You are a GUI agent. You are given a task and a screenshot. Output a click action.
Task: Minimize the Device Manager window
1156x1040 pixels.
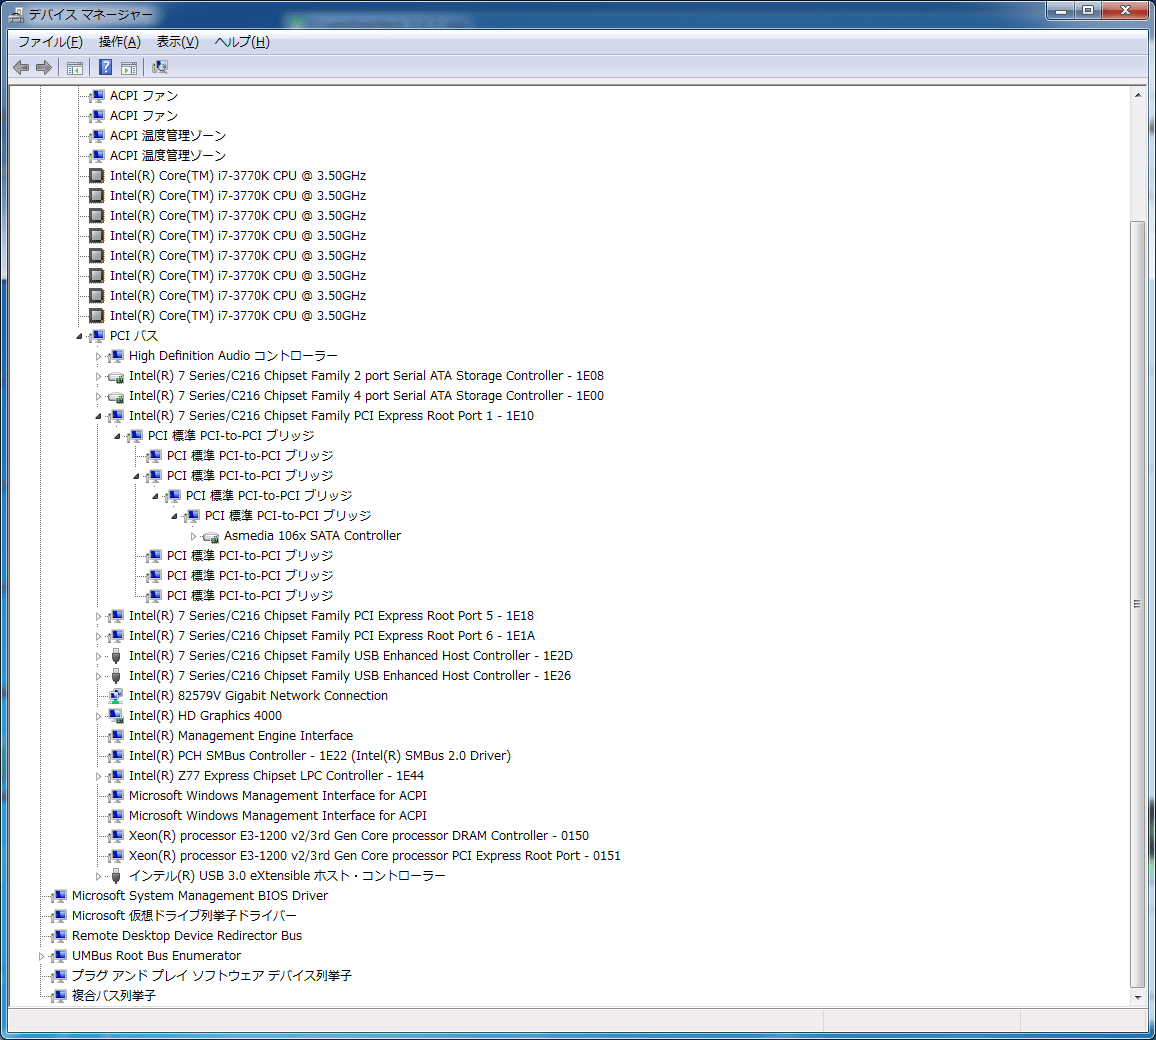click(1062, 10)
